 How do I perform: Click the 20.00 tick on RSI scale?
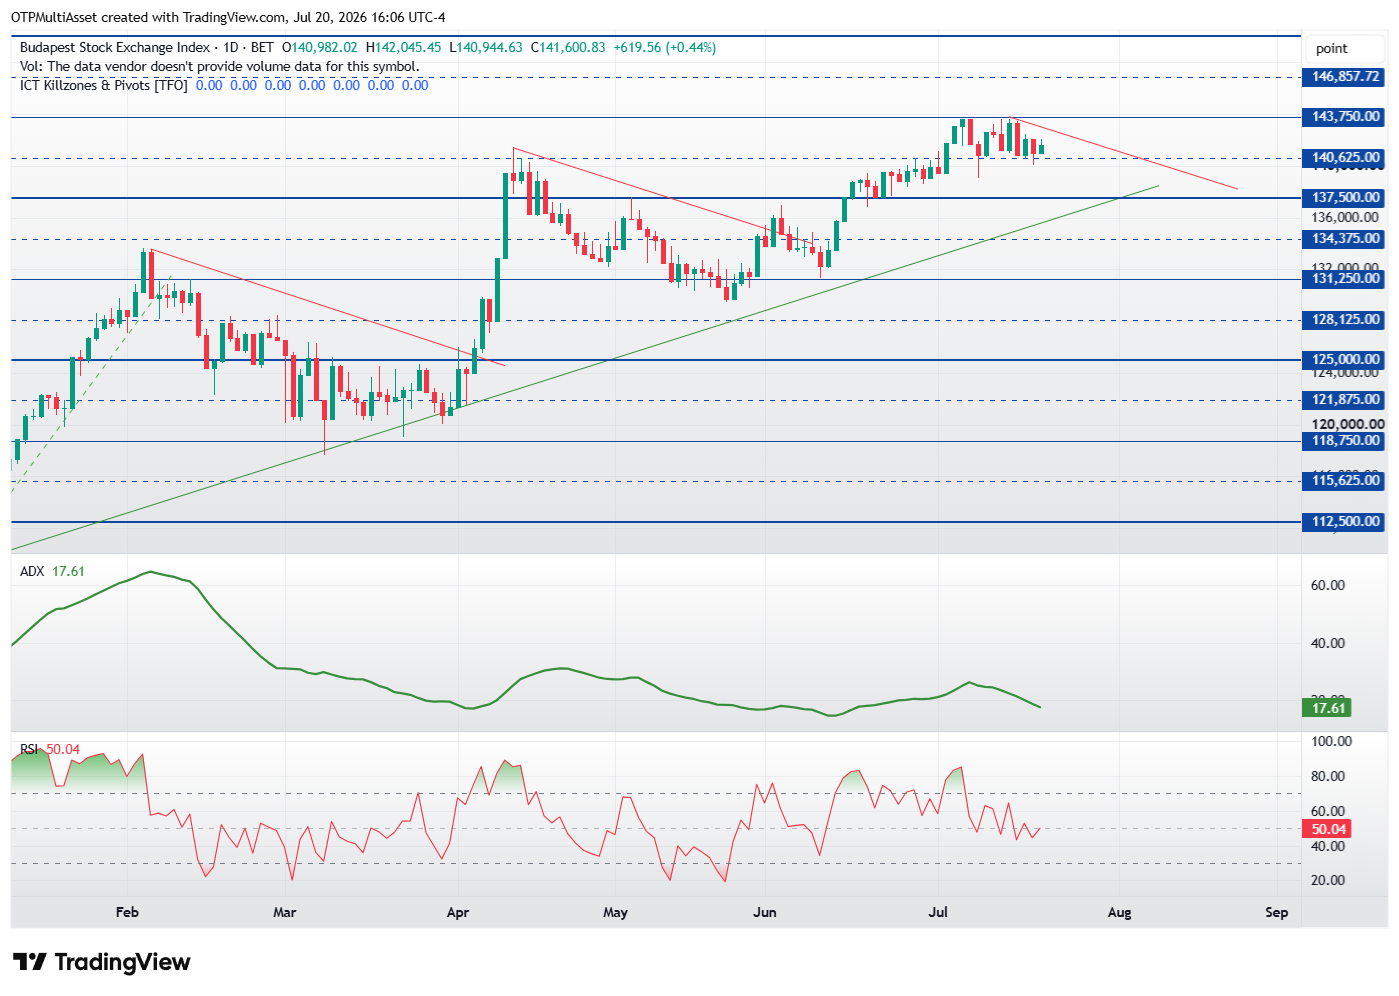pyautogui.click(x=1328, y=880)
